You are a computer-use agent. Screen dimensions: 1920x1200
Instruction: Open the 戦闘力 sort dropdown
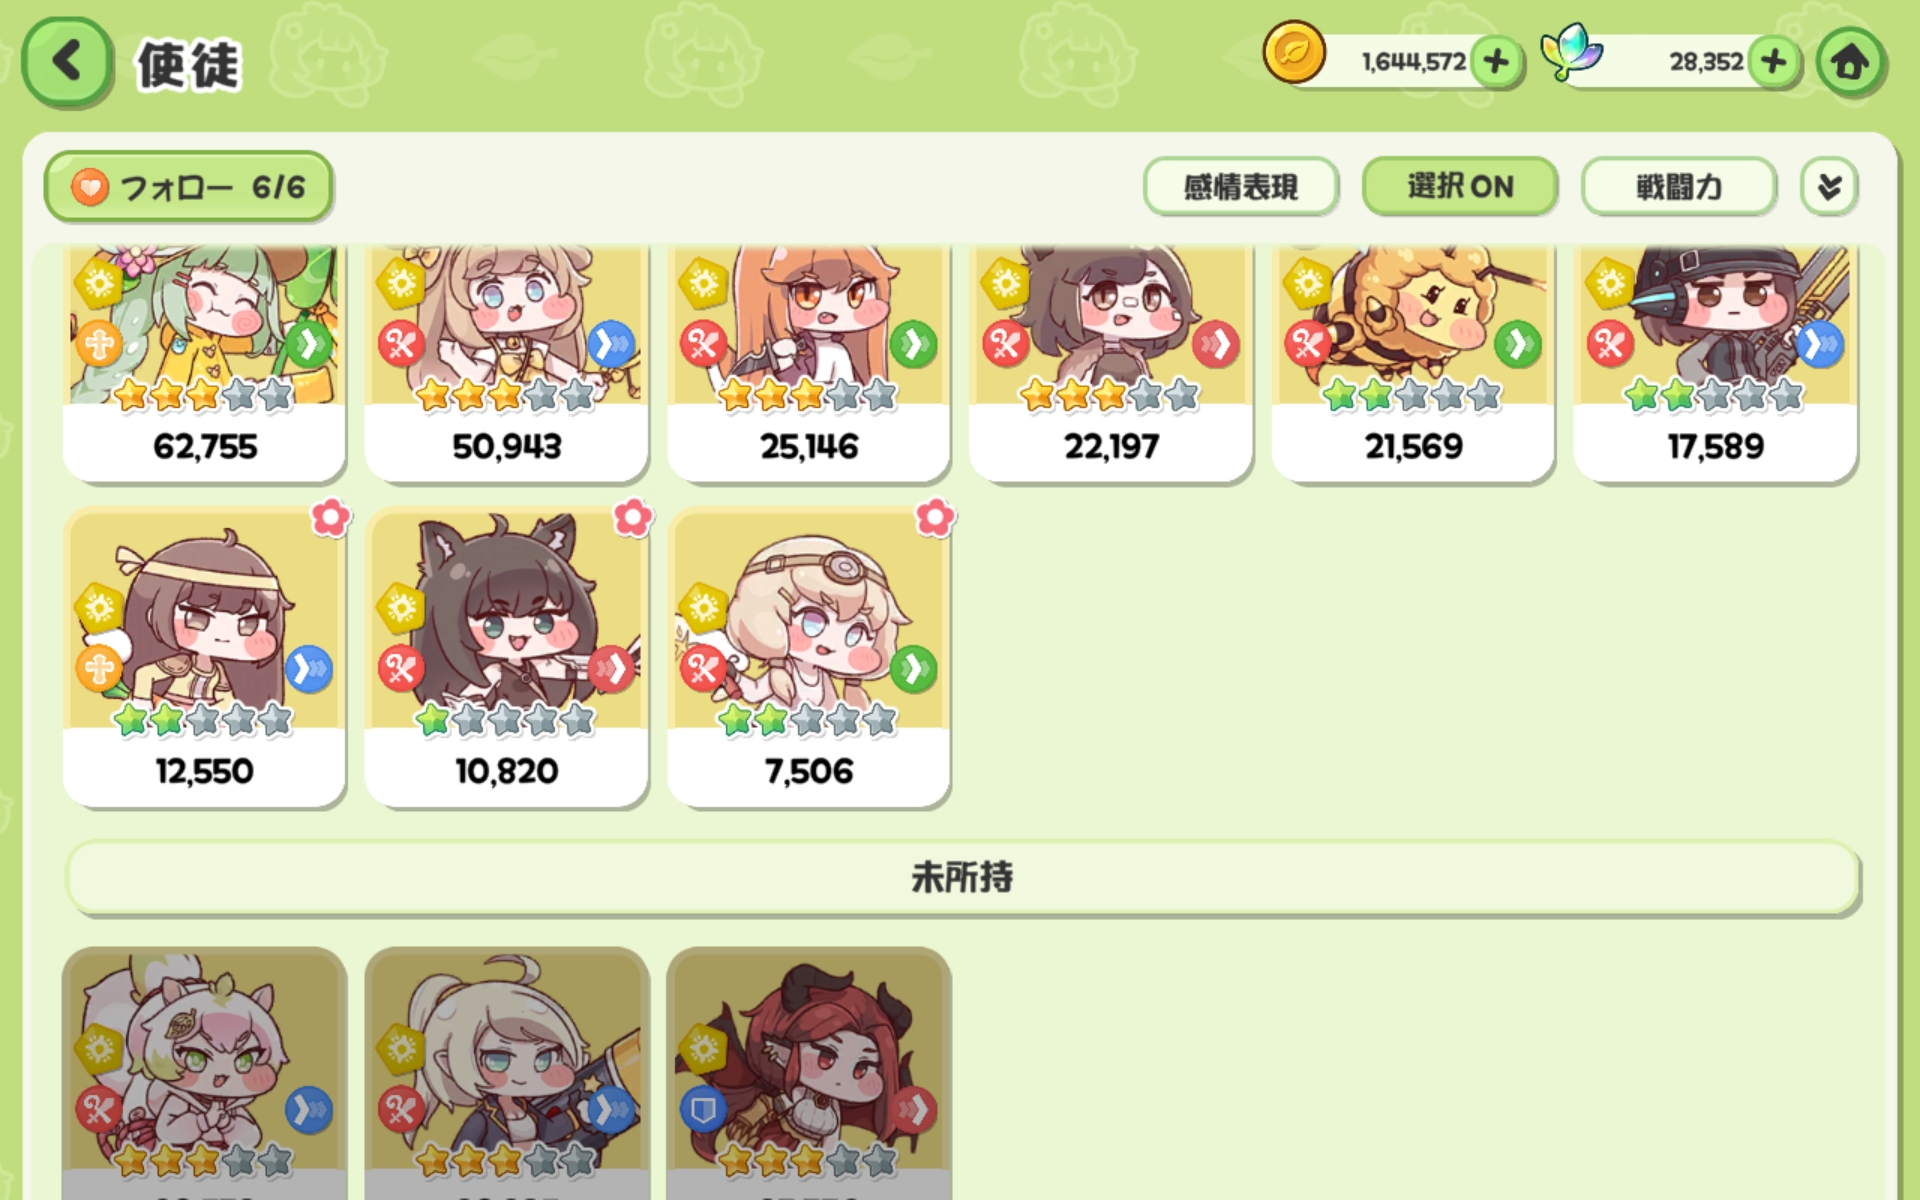click(x=1679, y=186)
